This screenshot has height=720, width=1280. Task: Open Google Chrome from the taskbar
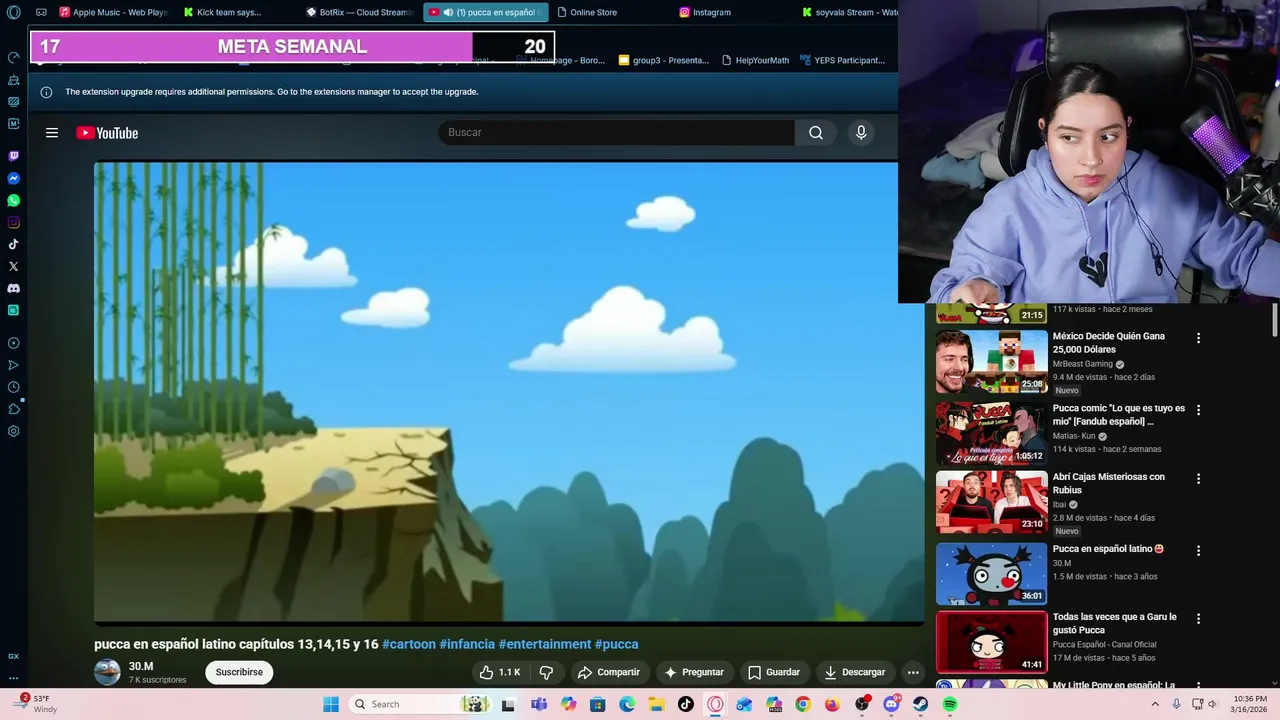[803, 704]
